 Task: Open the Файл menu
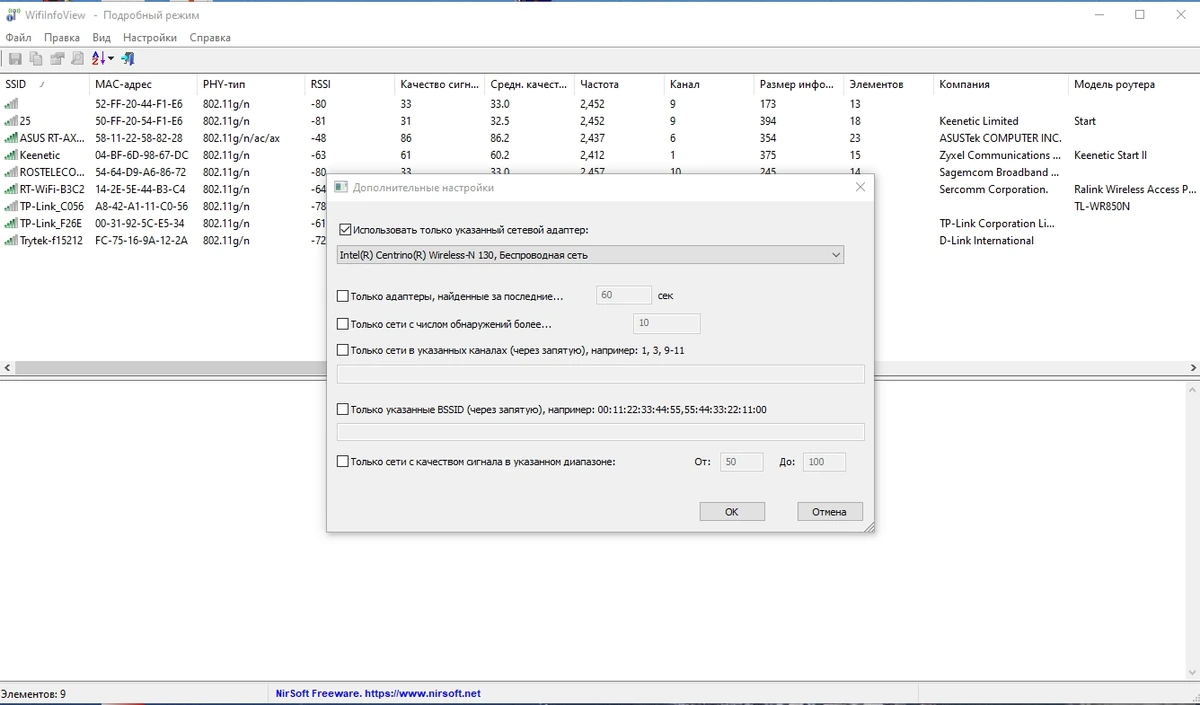(x=18, y=37)
